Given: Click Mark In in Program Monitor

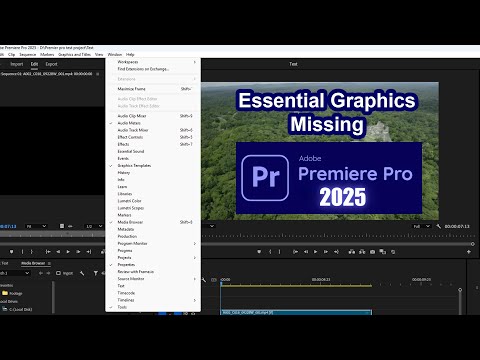Looking at the screenshot, I should (x=270, y=252).
